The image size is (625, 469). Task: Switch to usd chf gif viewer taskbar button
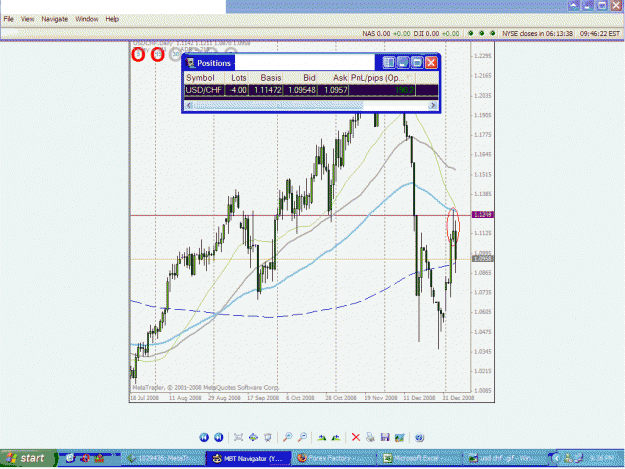click(505, 459)
